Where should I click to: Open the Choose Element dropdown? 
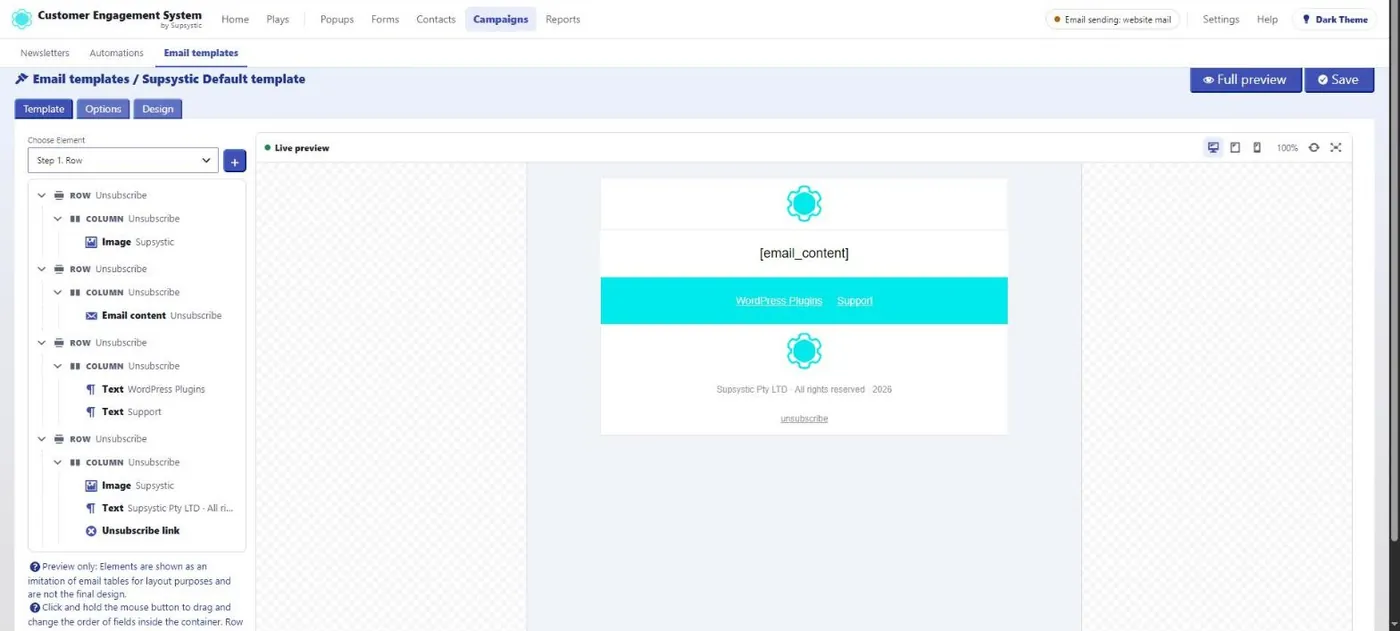(x=123, y=161)
